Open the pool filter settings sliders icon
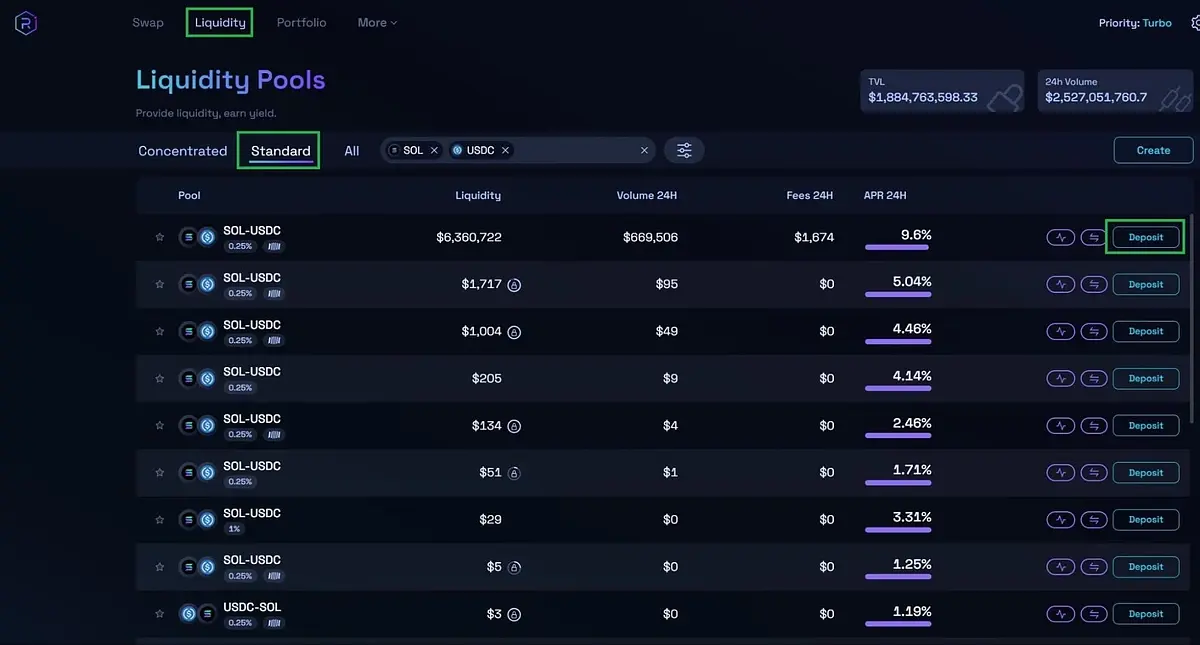The width and height of the screenshot is (1200, 645). coord(684,150)
